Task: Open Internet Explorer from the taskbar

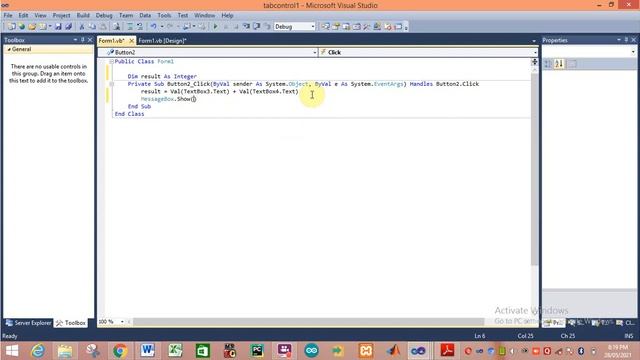Action: point(38,350)
